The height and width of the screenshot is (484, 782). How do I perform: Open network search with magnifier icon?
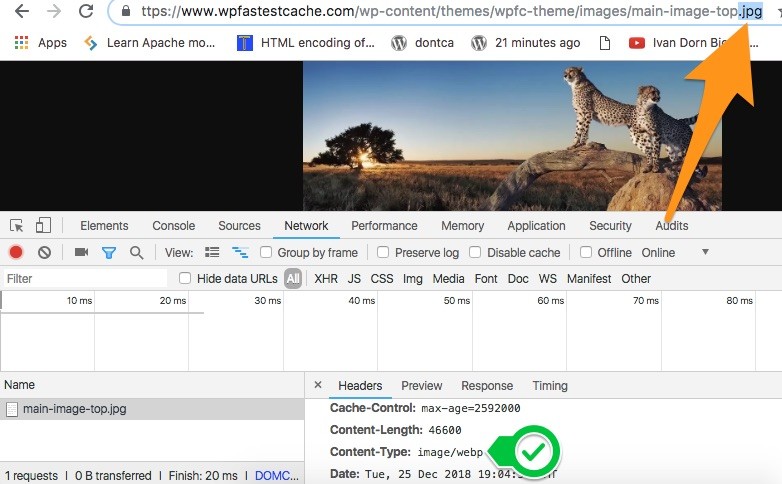pyautogui.click(x=136, y=253)
